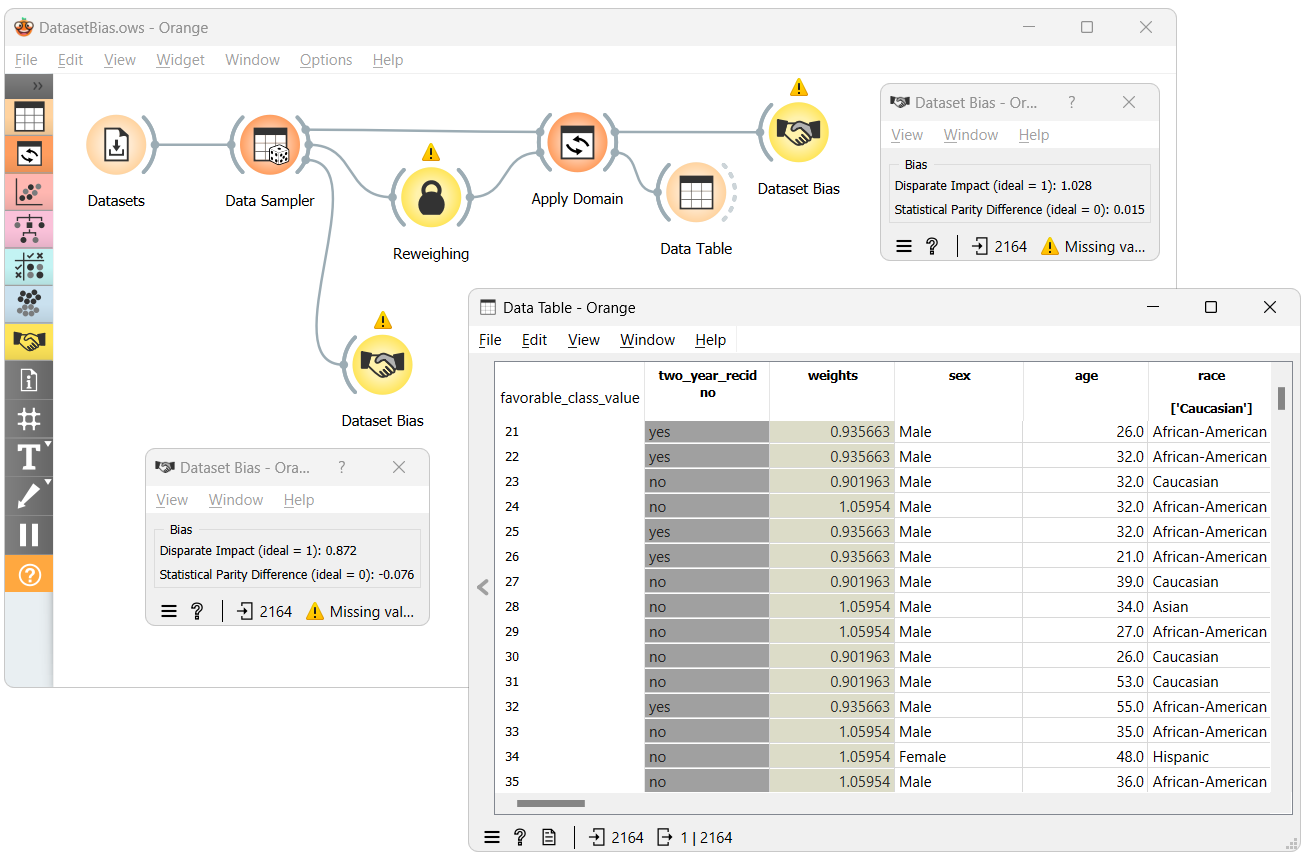Click Asian race cell in row 28
This screenshot has width=1306, height=856.
click(x=1210, y=607)
